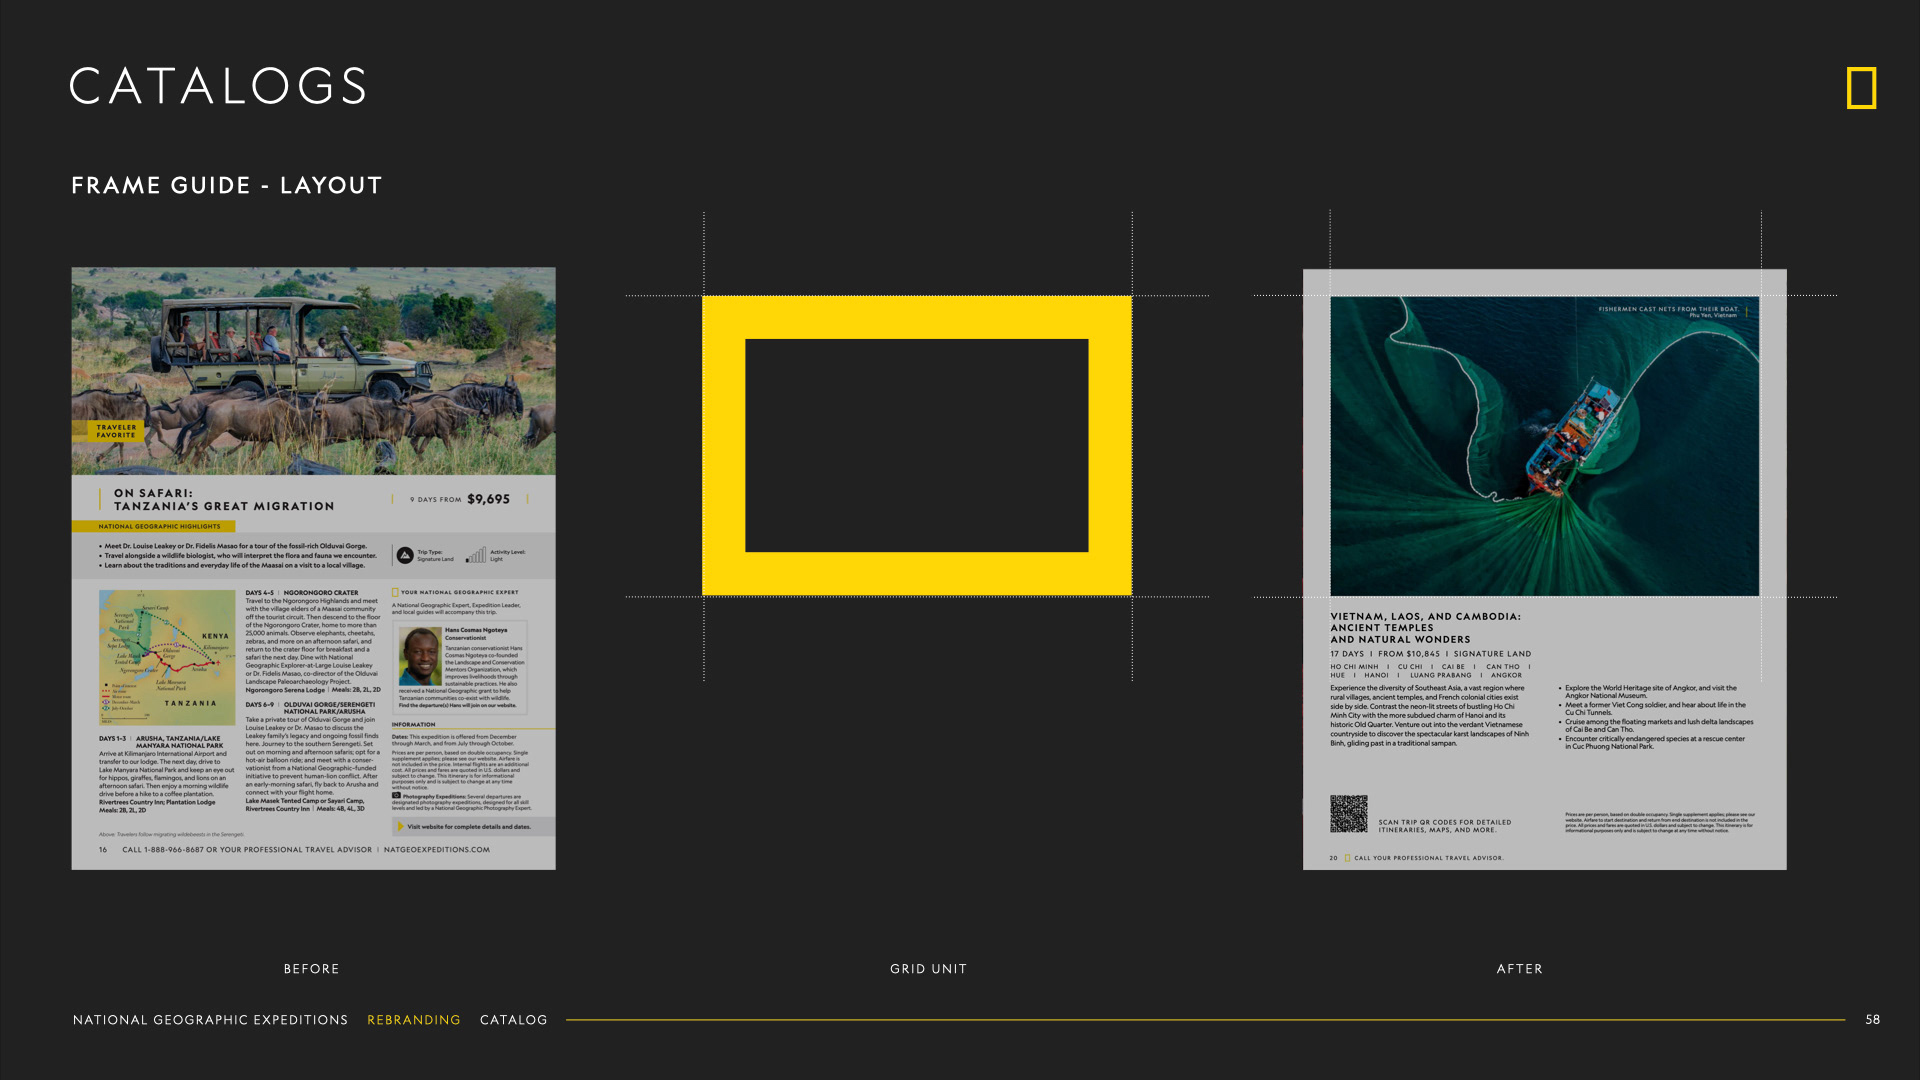
Task: Click the small yellow frame icon near Your National Geographic Expert
Action: point(395,592)
